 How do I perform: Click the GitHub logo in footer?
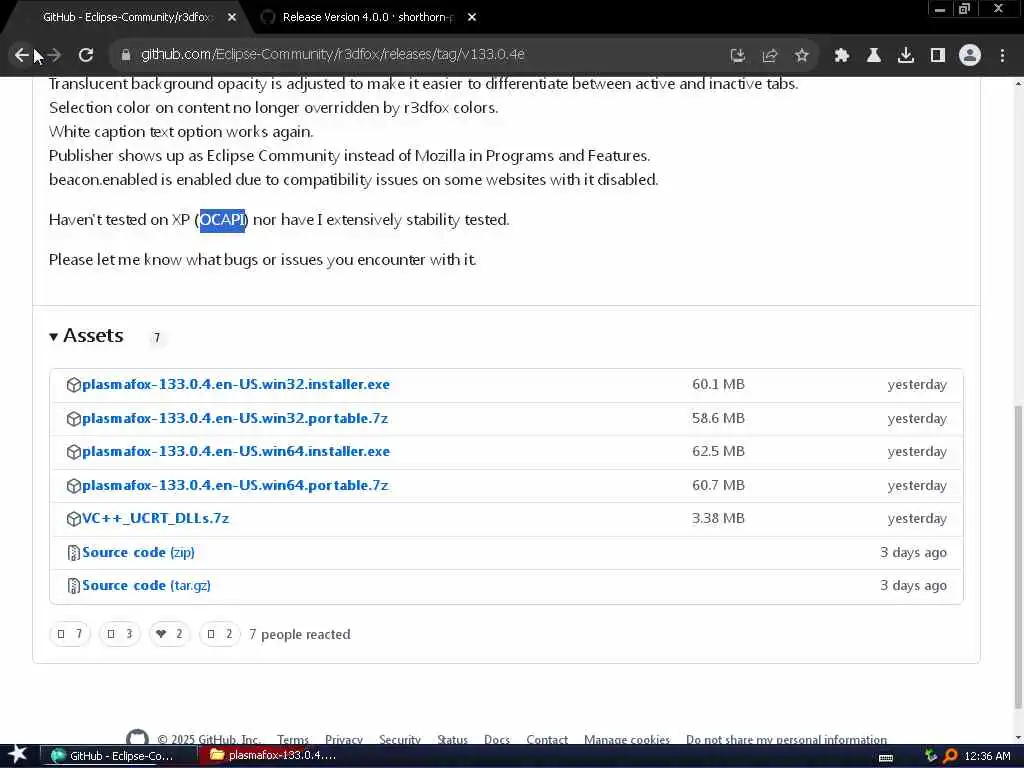pyautogui.click(x=137, y=738)
